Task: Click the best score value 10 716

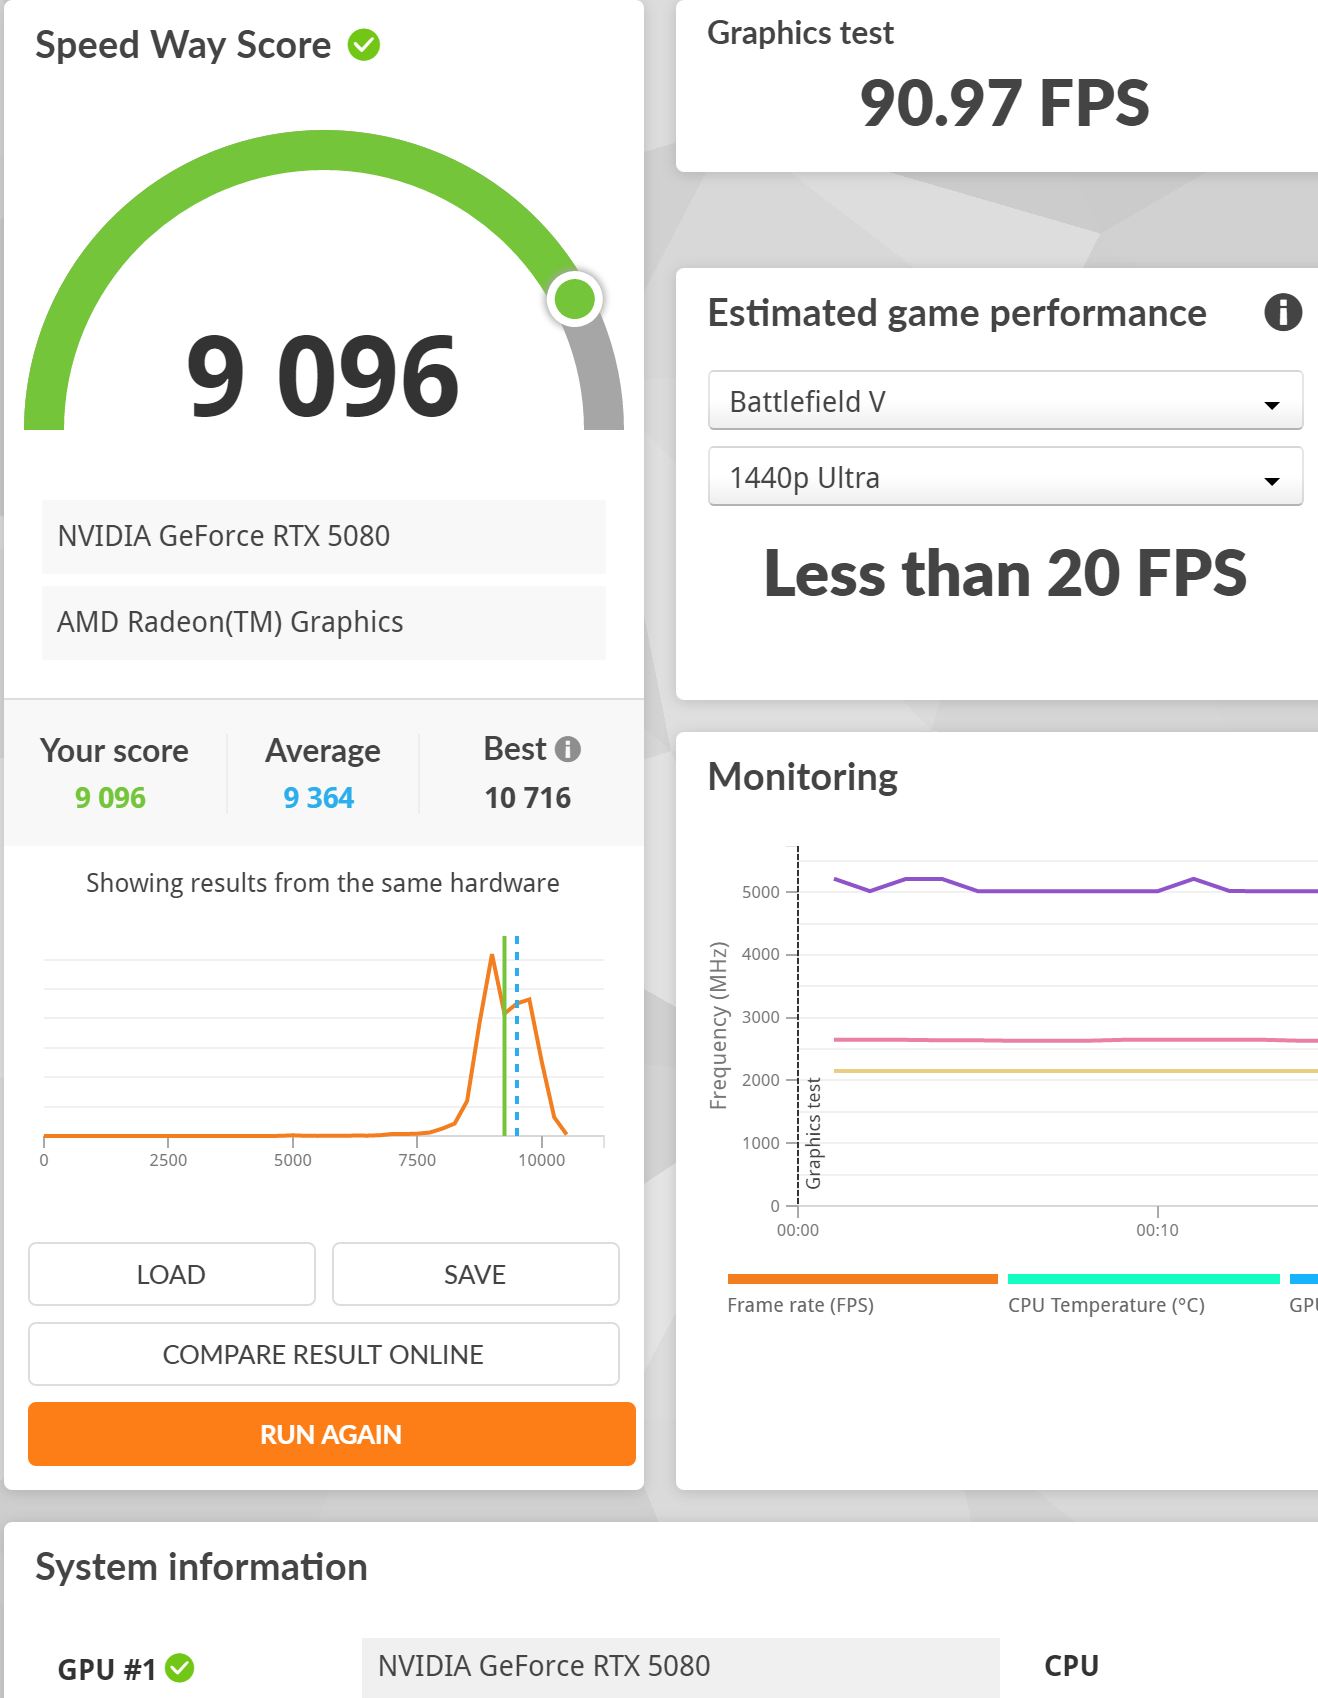Action: (528, 798)
